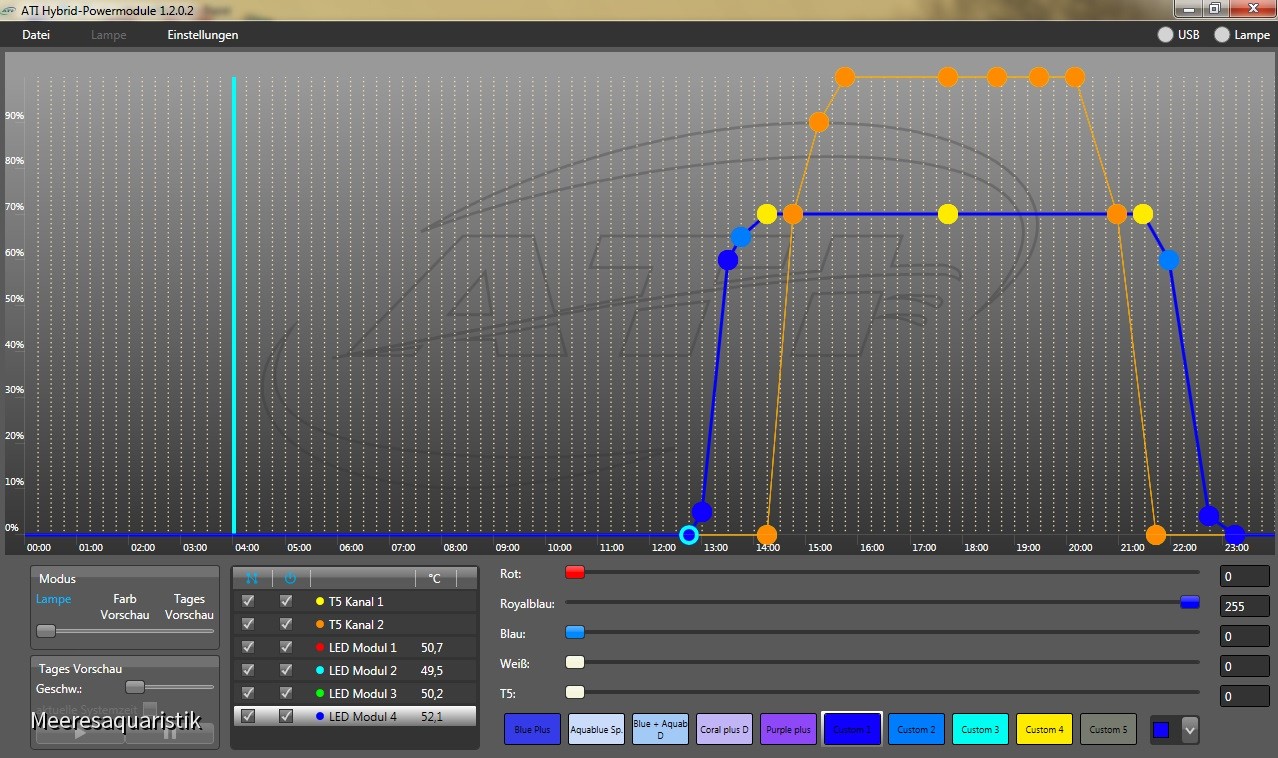
Task: Apply the Blue Plus color preset
Action: point(533,730)
